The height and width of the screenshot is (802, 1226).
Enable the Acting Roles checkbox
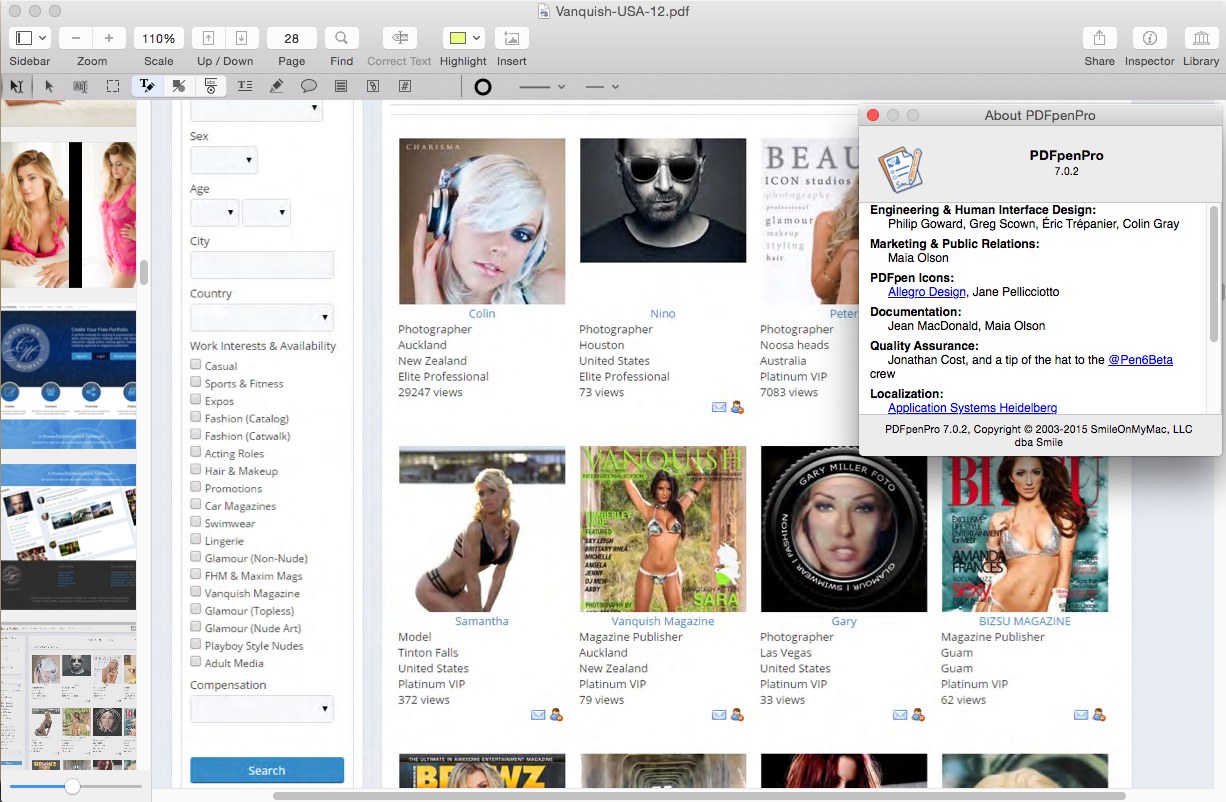click(196, 452)
